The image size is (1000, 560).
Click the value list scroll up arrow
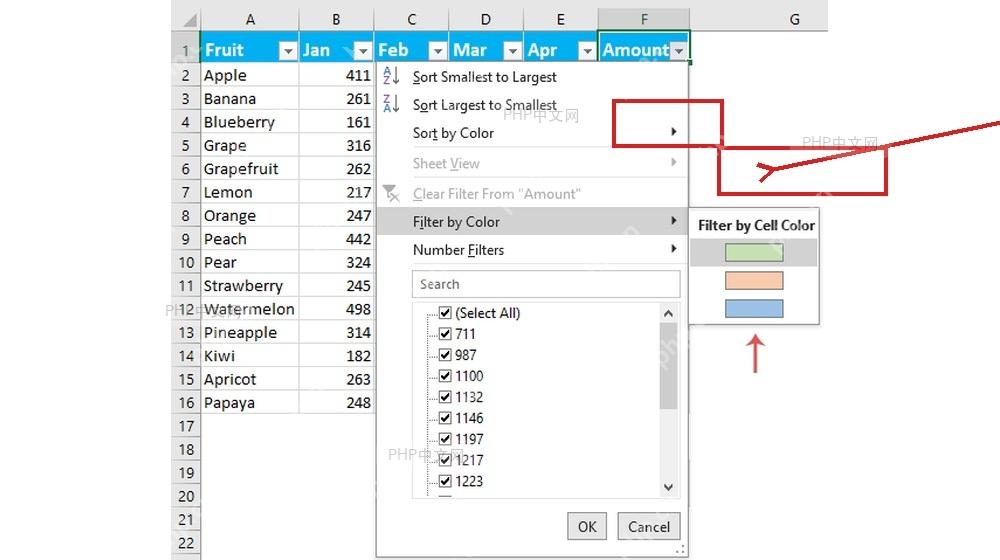pyautogui.click(x=668, y=313)
